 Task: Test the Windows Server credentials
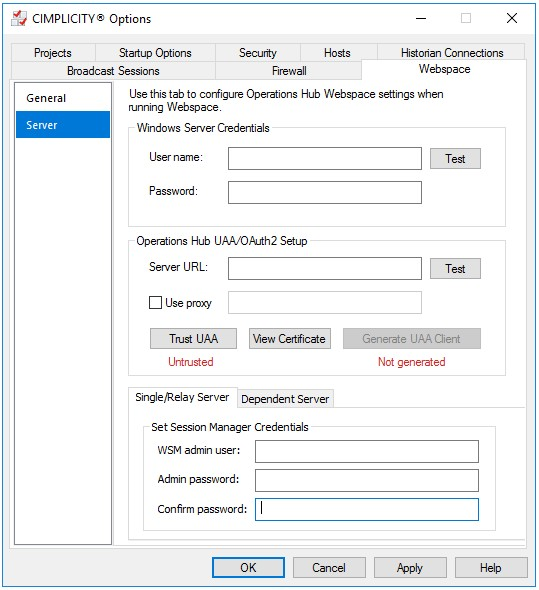[455, 158]
